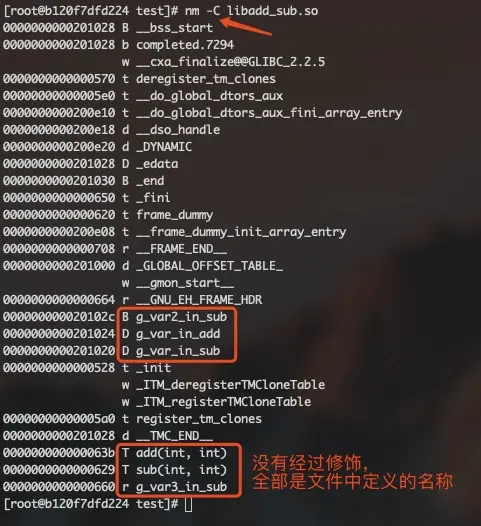Click the nm -C libadd_sub.so command text
The width and height of the screenshot is (481, 526).
click(252, 11)
